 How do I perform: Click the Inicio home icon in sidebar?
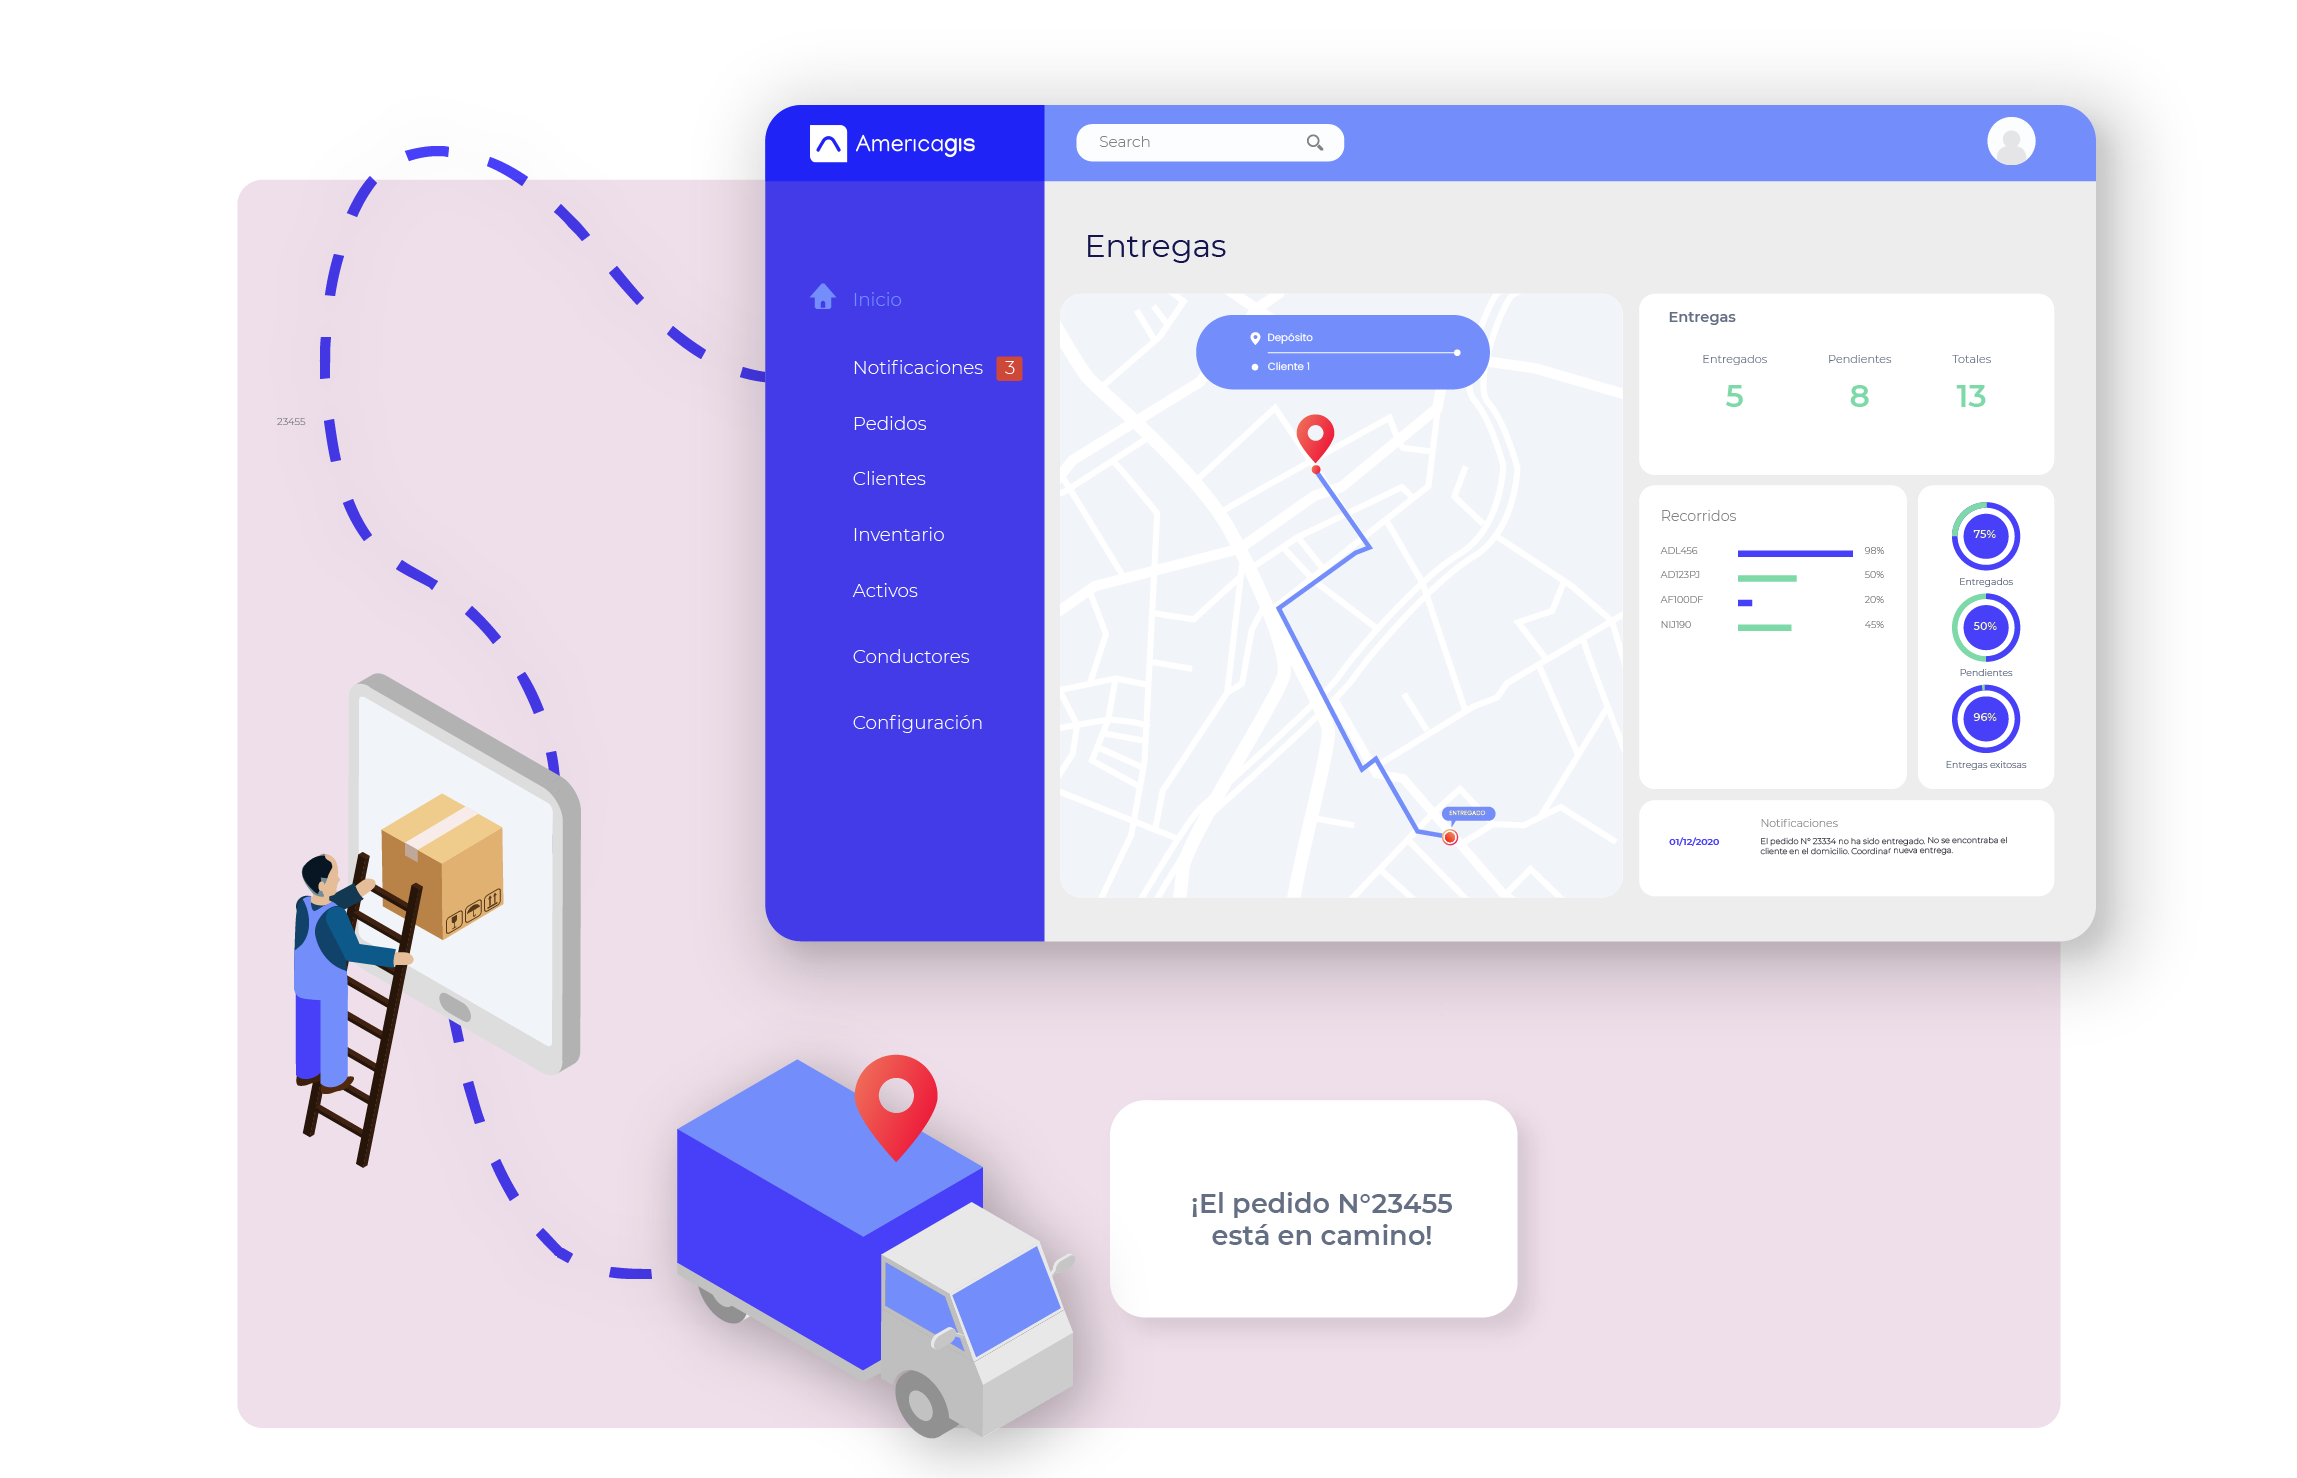(817, 296)
